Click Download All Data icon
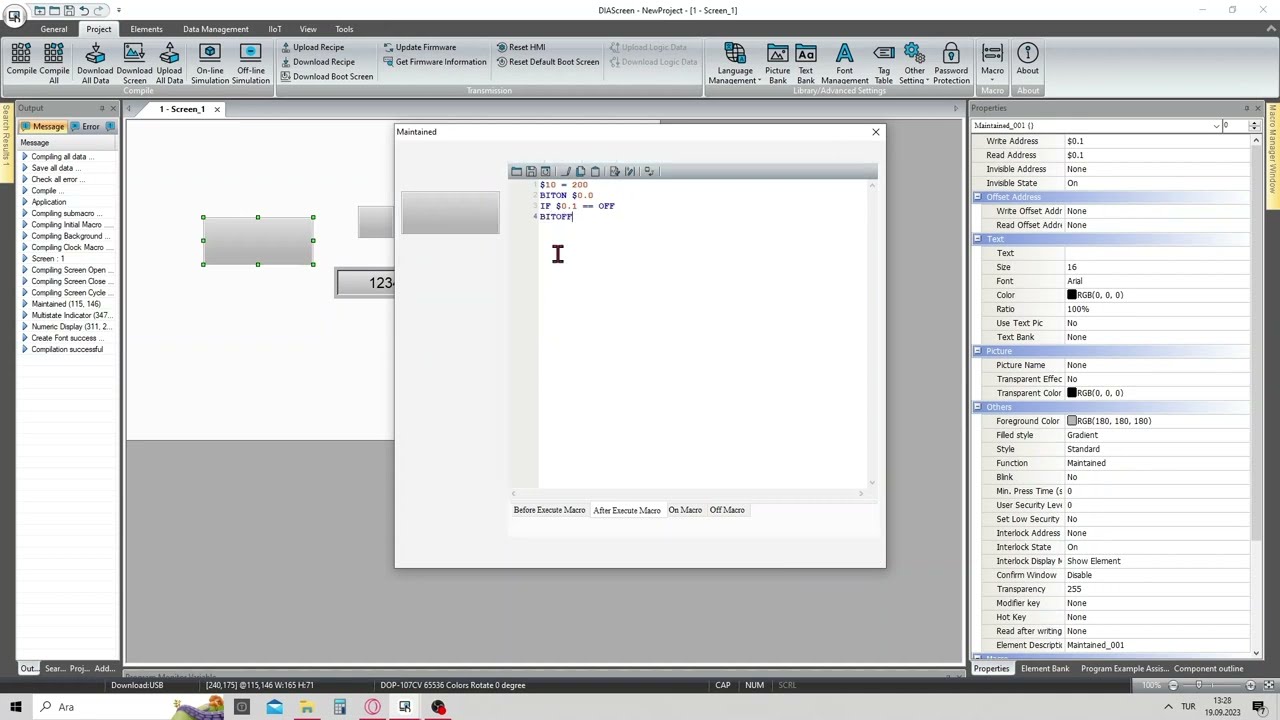Image resolution: width=1280 pixels, height=720 pixels. [95, 63]
